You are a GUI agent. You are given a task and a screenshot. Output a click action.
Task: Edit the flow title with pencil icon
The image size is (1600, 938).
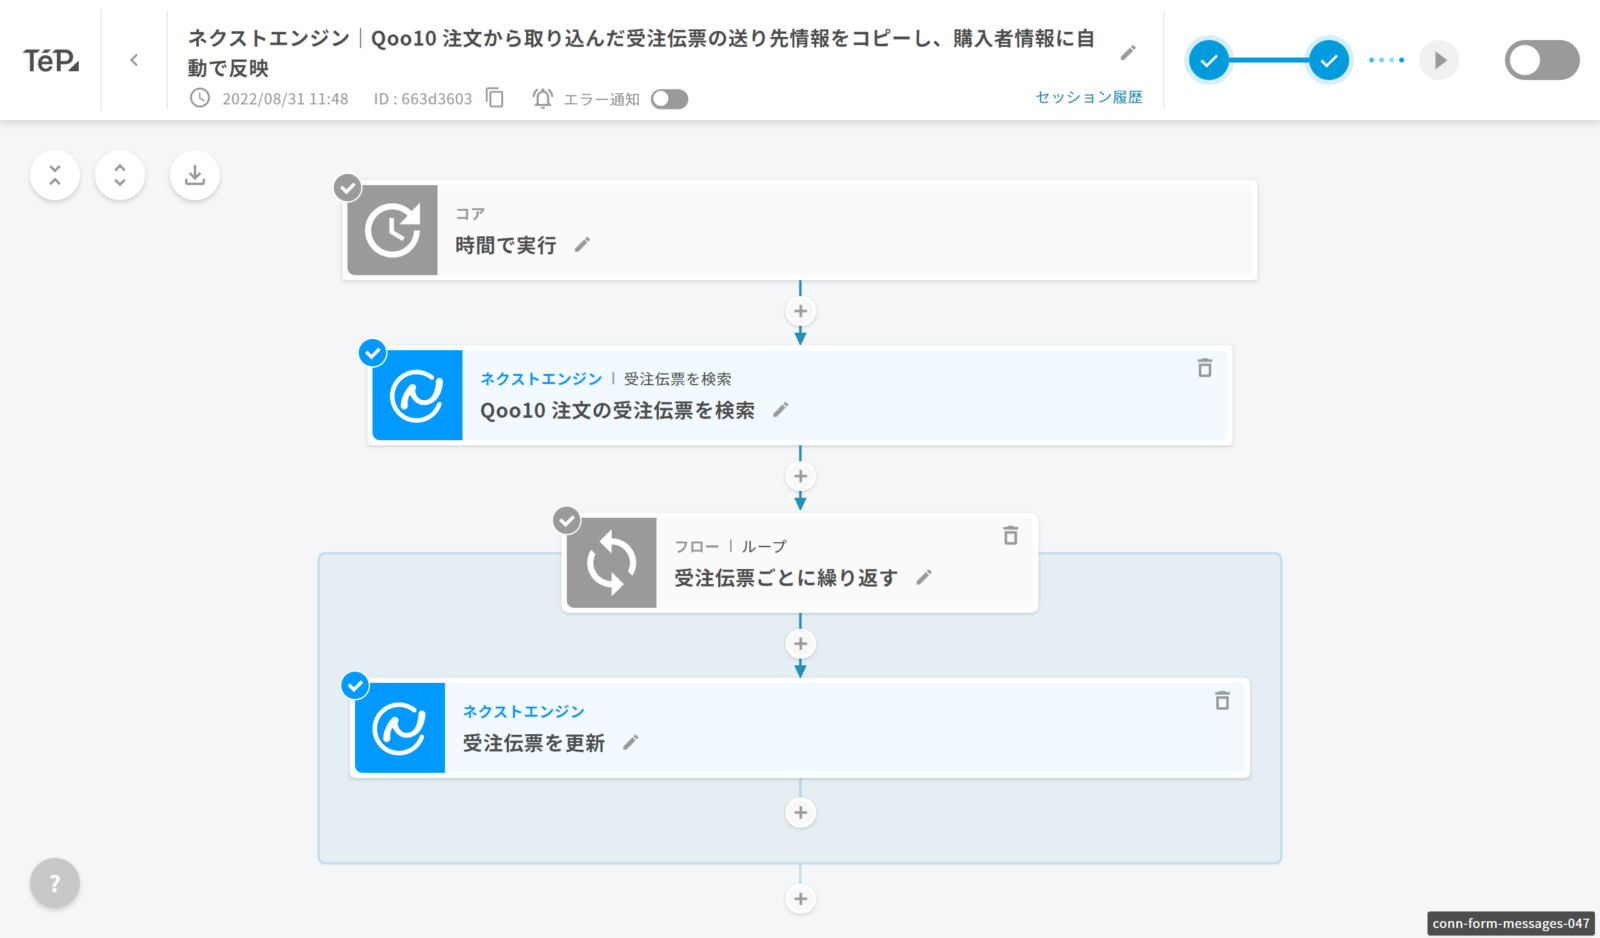[1128, 53]
